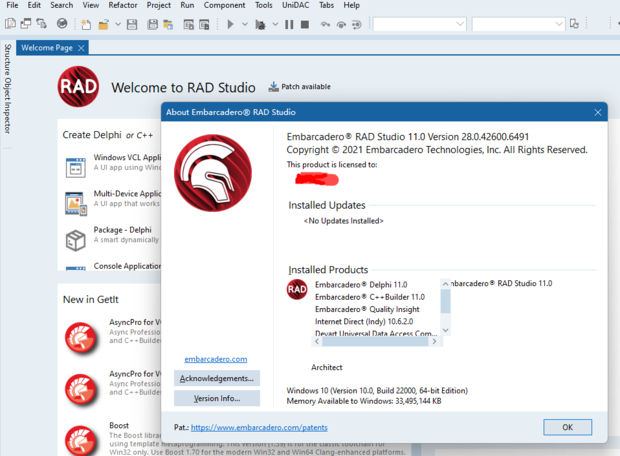
Task: Click the View Unit toolbar icon
Action: point(10,24)
